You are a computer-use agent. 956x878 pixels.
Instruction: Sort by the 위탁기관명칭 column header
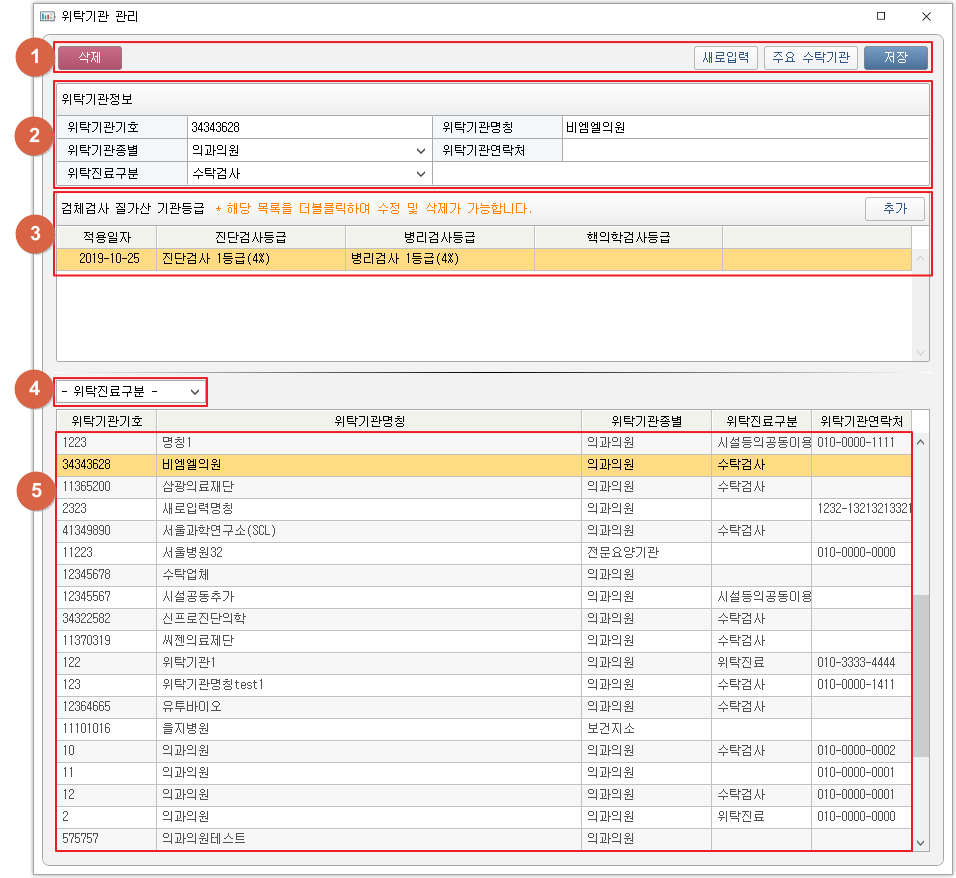click(x=368, y=421)
